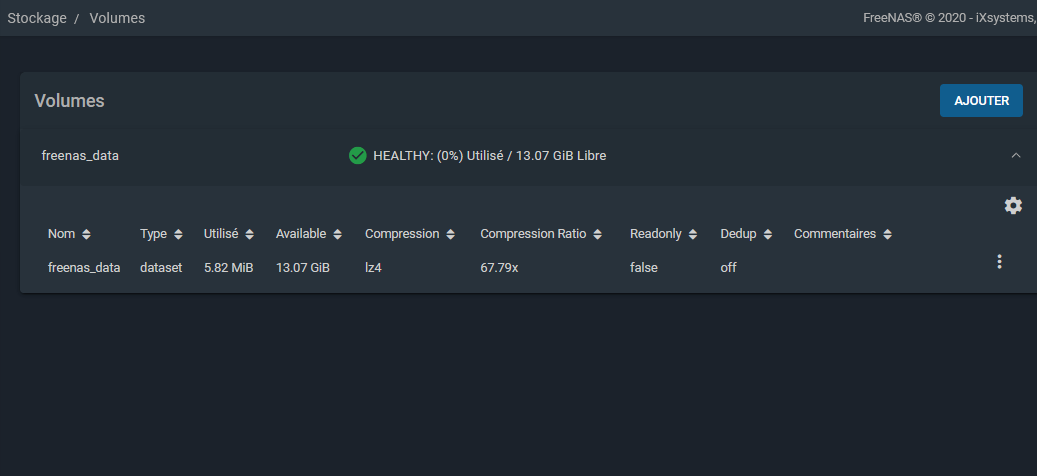Sort by Nom column arrows

click(x=86, y=235)
